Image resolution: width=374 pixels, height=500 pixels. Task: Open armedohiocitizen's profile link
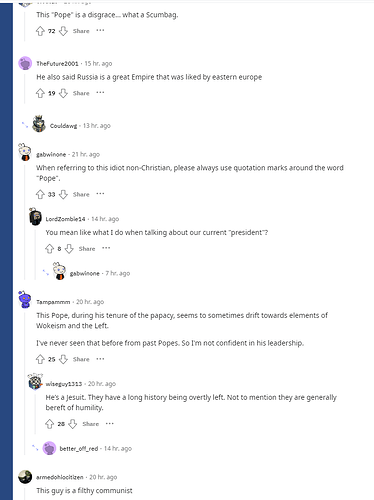point(60,477)
